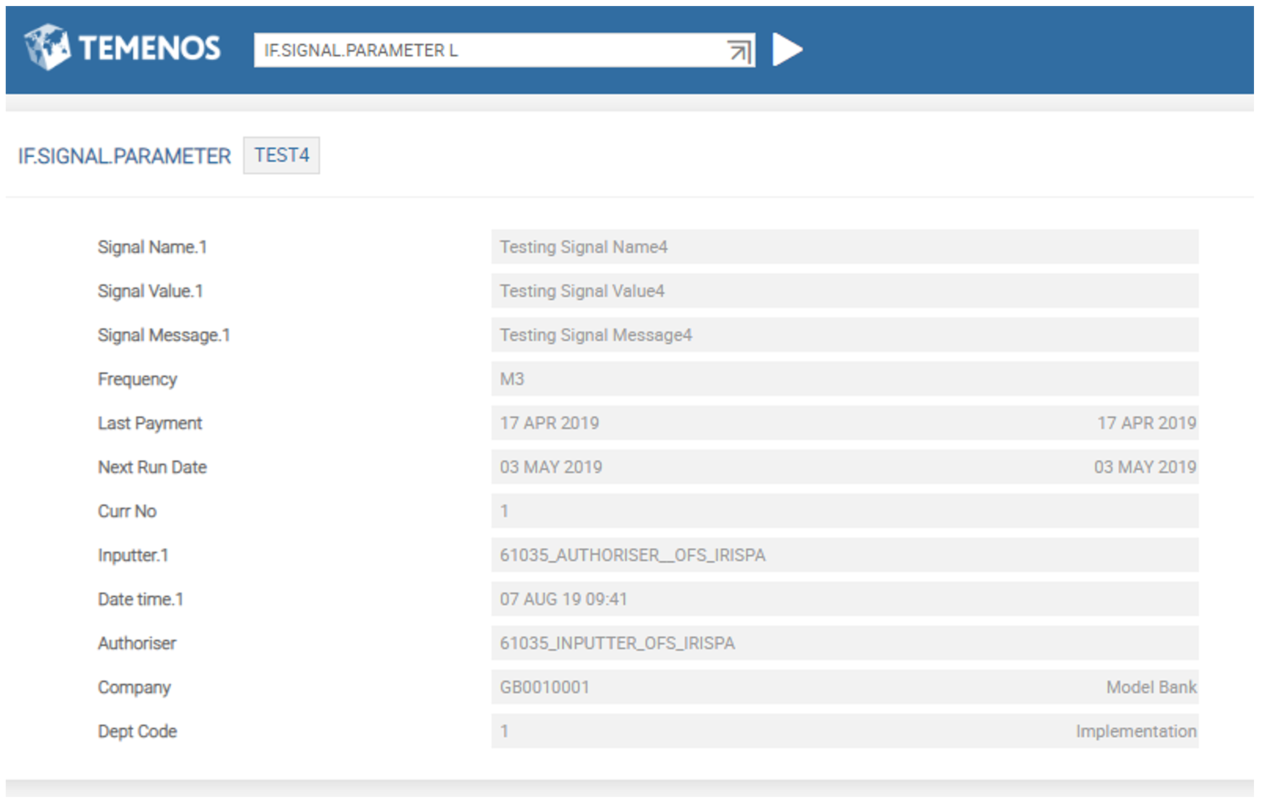Click the Temenos globe logo icon
The height and width of the screenshot is (804, 1262).
47,47
